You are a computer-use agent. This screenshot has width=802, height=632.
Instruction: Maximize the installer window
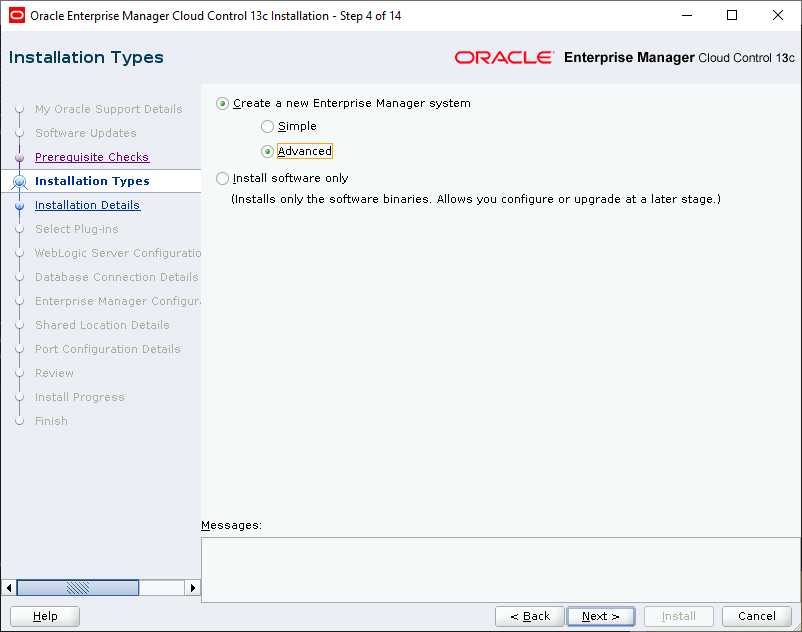tap(732, 15)
